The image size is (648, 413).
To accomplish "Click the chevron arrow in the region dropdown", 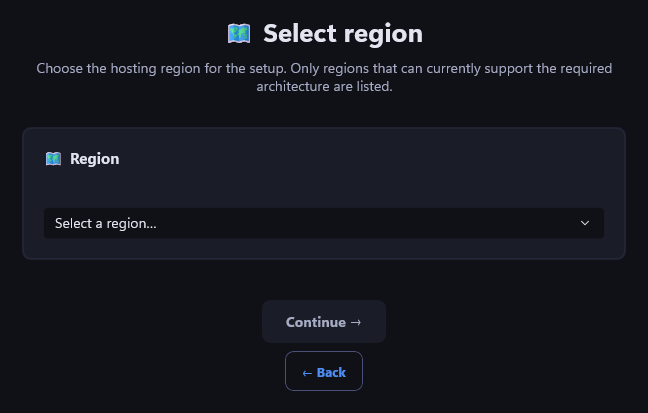I will pyautogui.click(x=585, y=223).
